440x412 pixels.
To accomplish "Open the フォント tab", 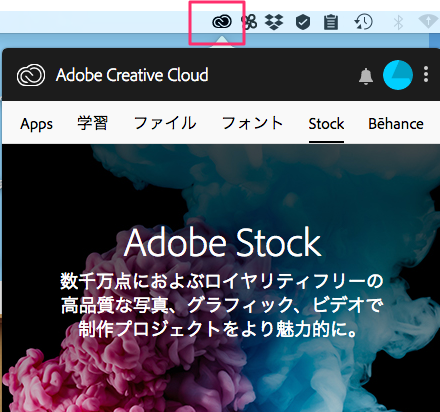I will point(252,123).
